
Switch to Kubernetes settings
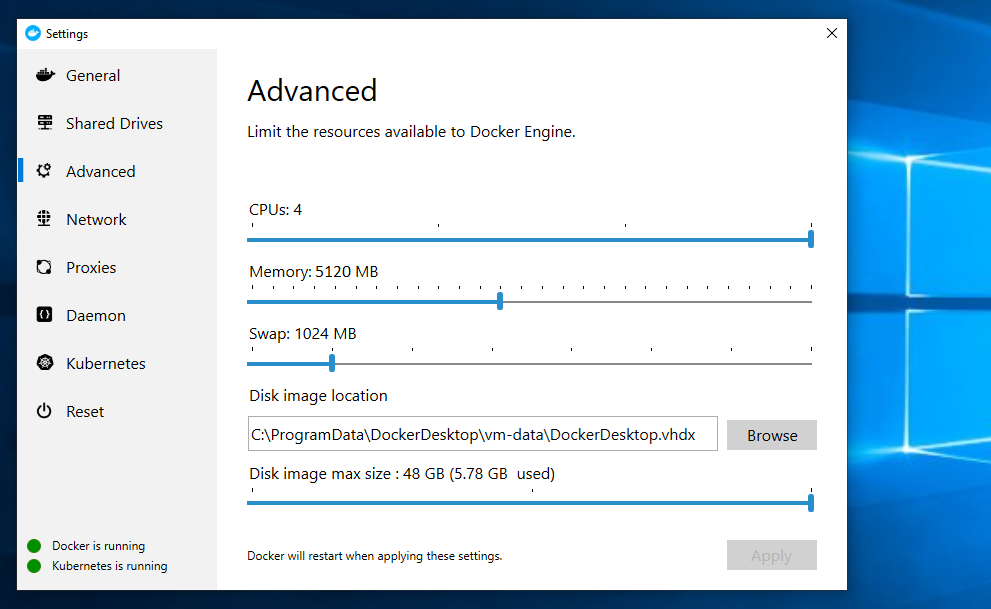[117, 363]
